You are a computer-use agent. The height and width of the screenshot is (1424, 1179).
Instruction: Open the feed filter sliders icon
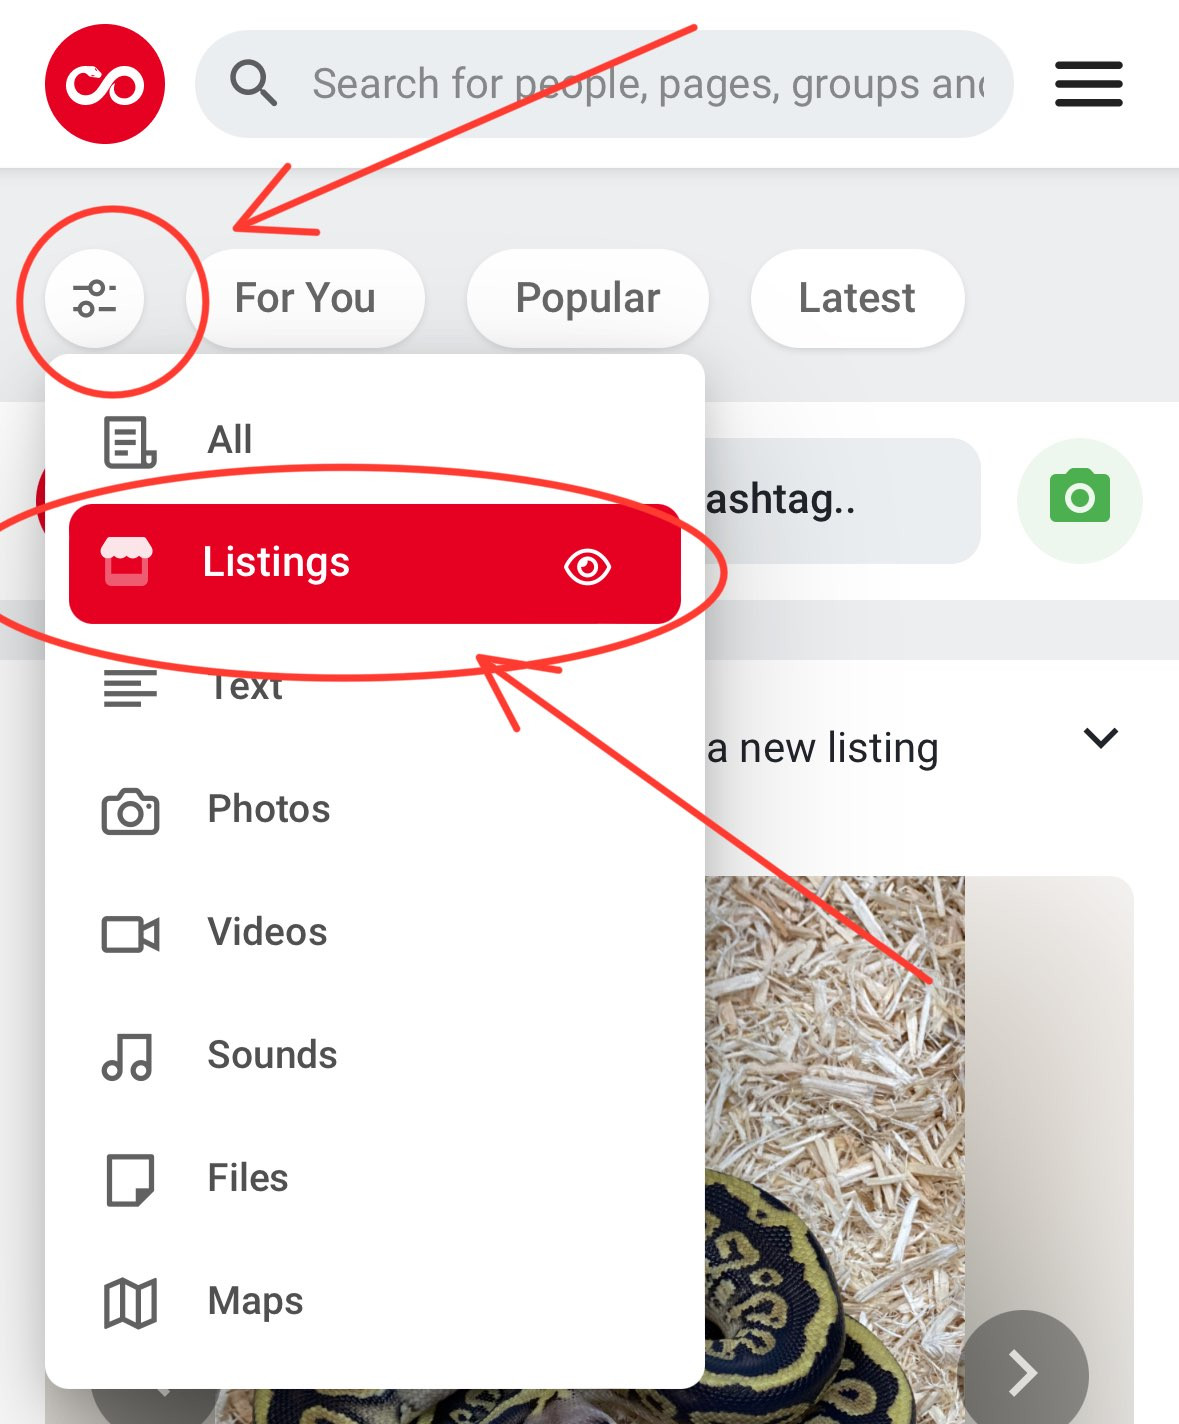click(95, 298)
